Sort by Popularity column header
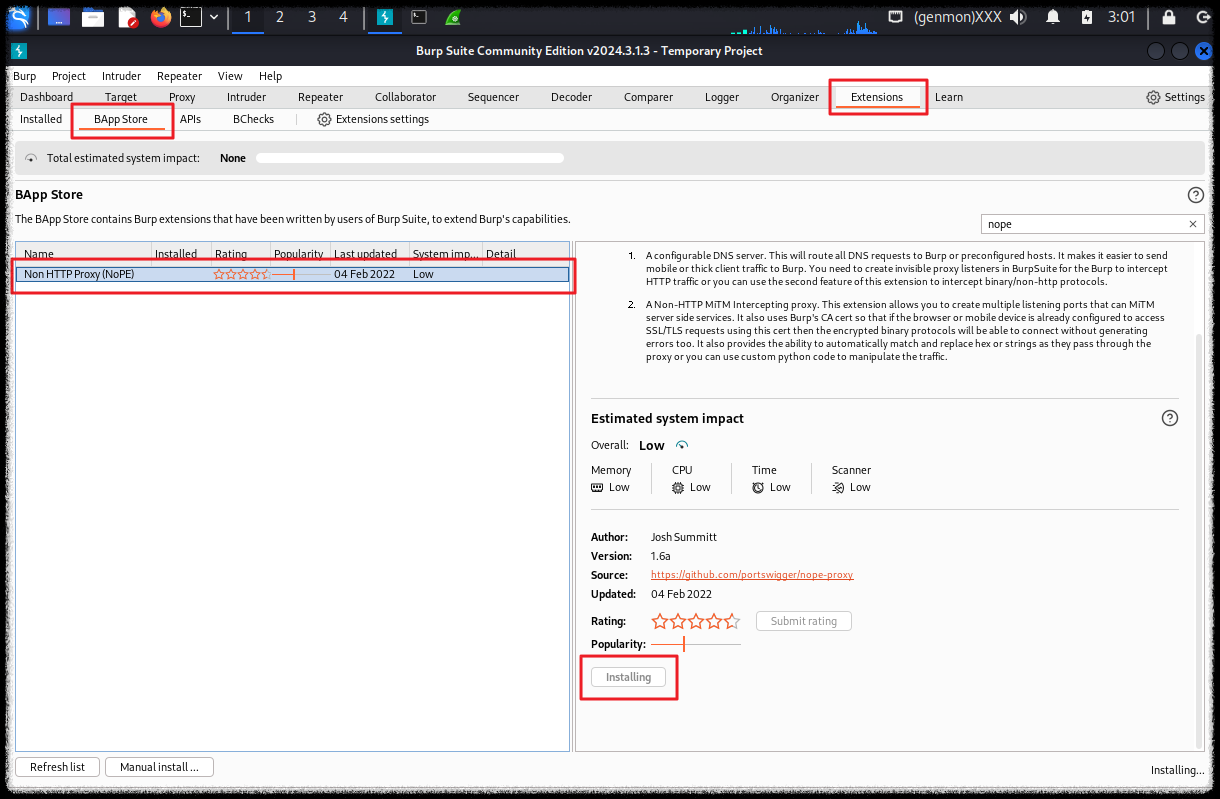1220x799 pixels. [300, 254]
